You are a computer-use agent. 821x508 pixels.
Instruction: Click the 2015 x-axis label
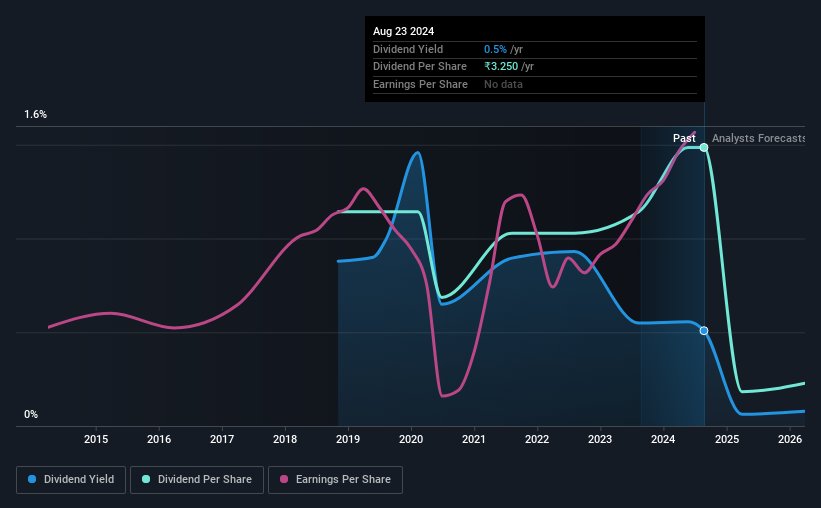click(x=96, y=439)
